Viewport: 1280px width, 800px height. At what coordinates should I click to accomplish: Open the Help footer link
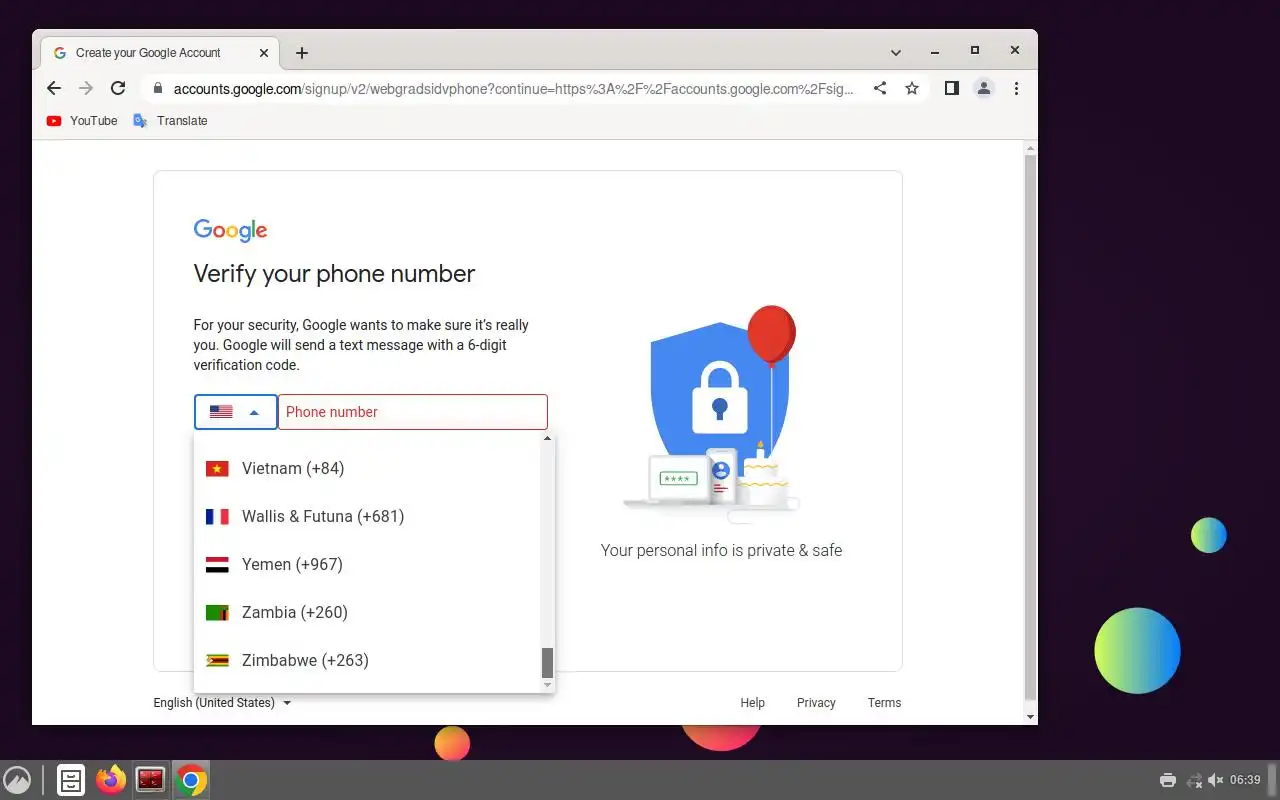tap(752, 703)
